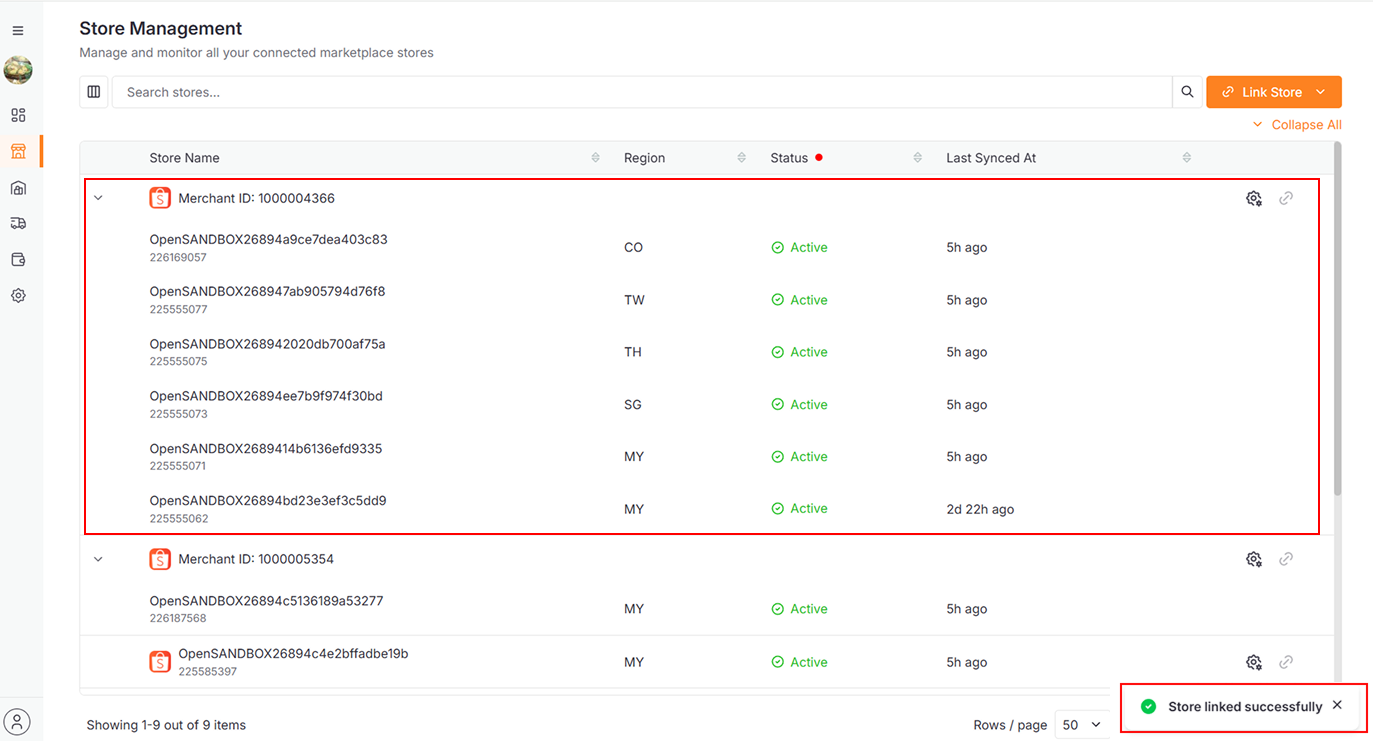The image size is (1373, 741).
Task: Open the truck shipping icon in sidebar
Action: tap(18, 224)
